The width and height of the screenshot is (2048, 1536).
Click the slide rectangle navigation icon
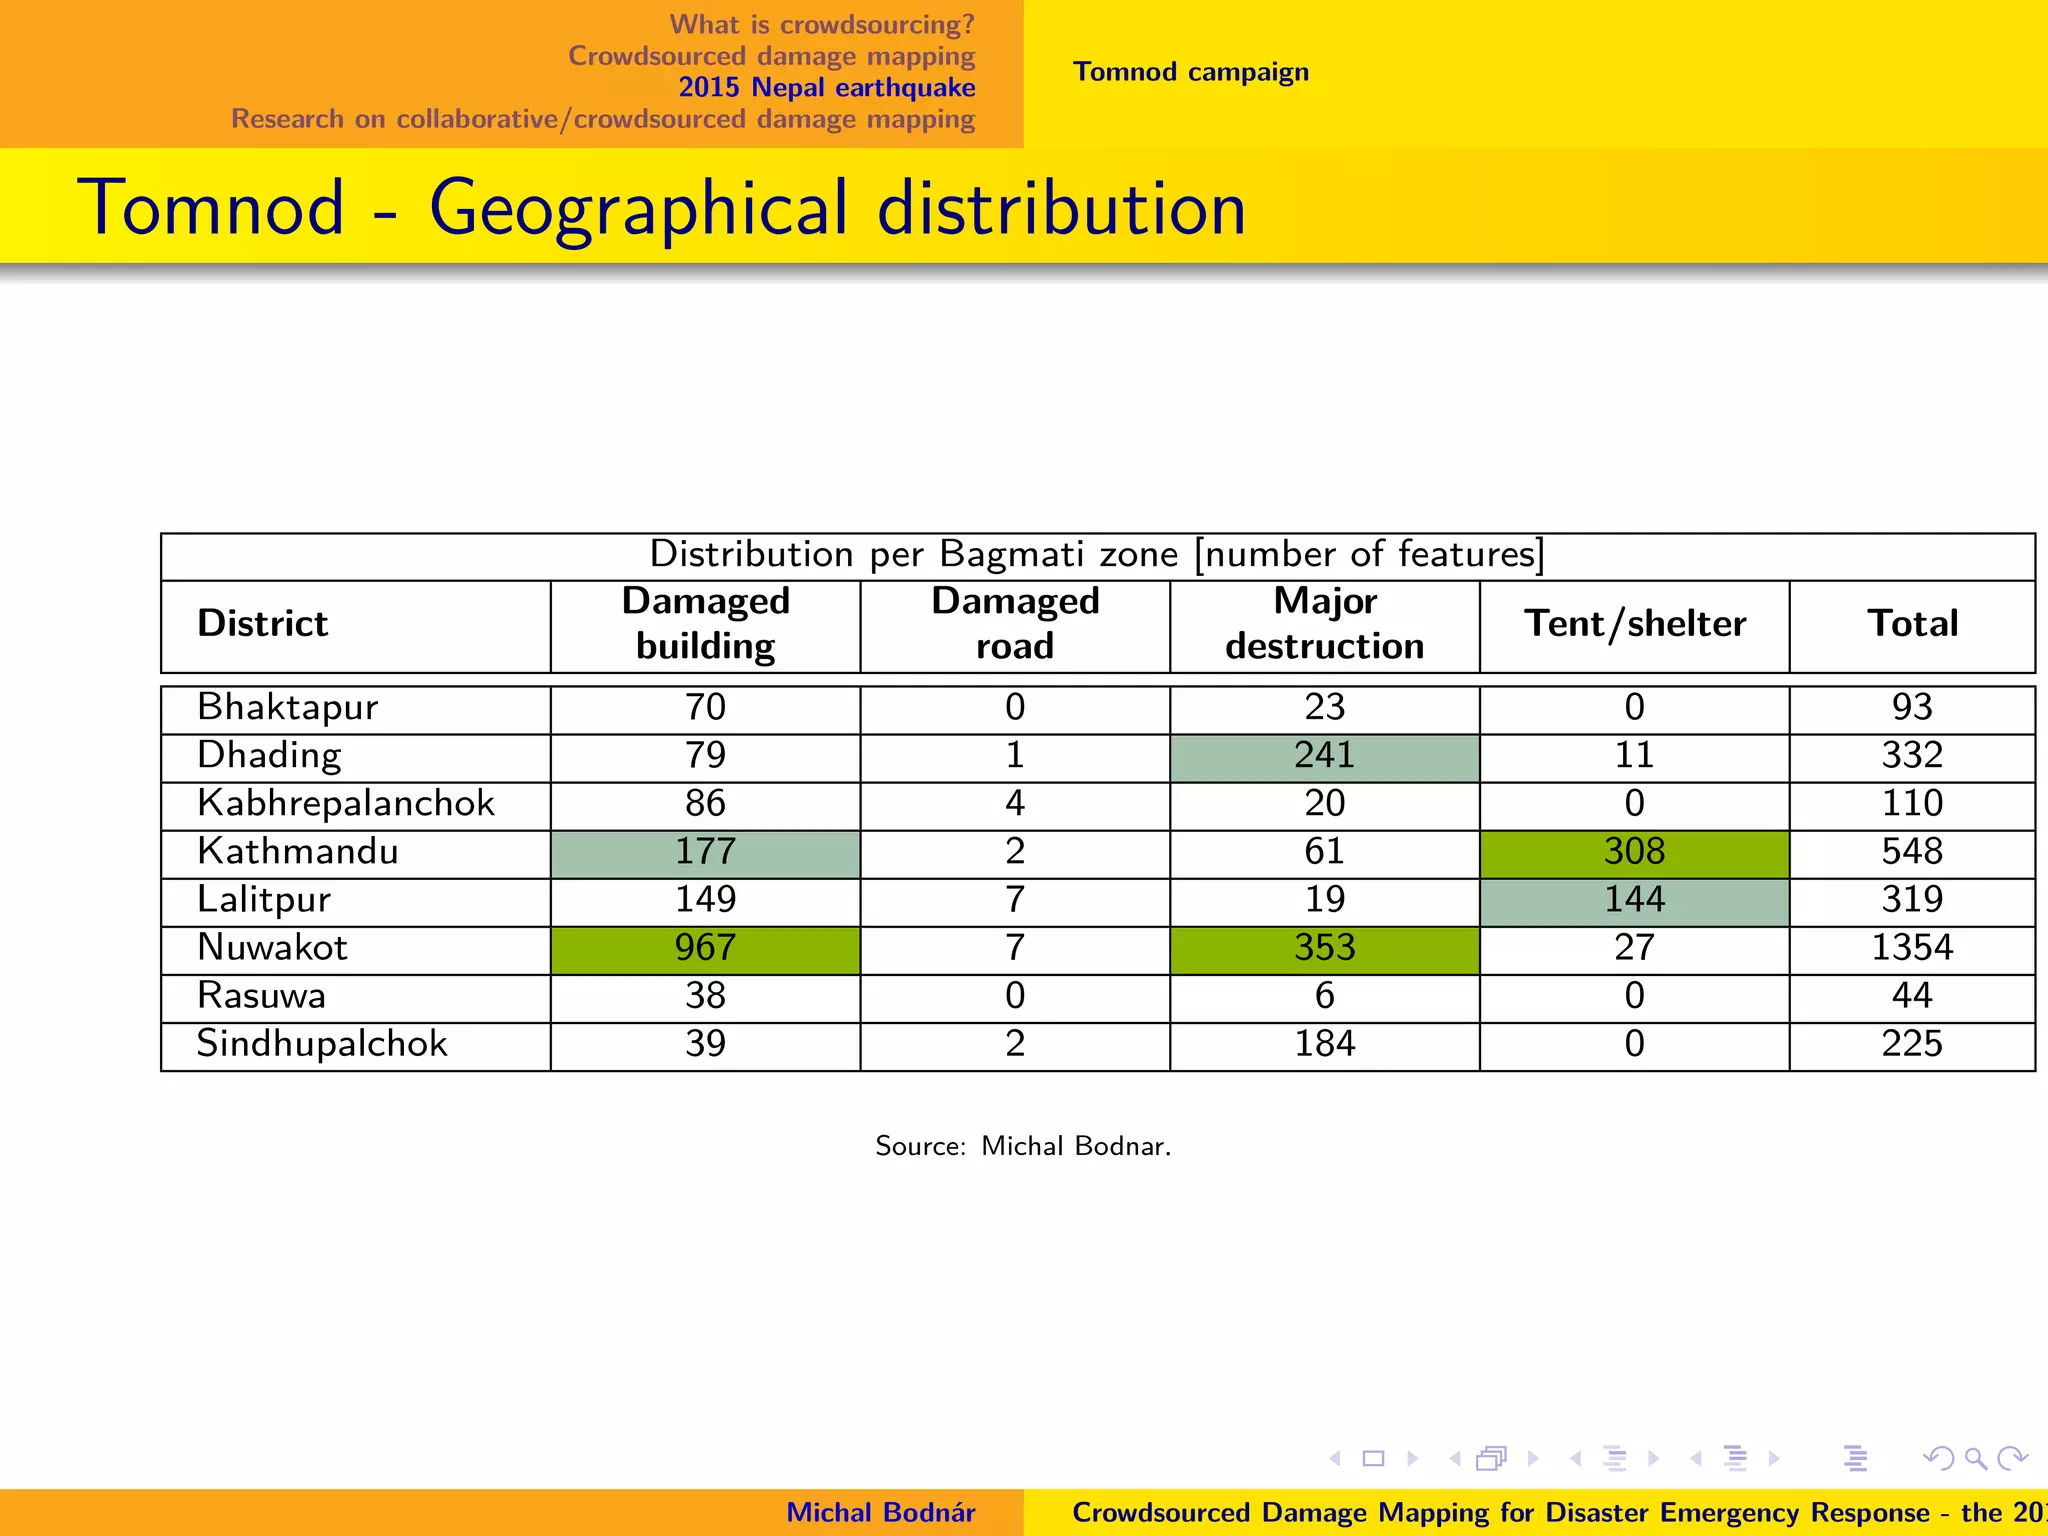coord(1374,1459)
